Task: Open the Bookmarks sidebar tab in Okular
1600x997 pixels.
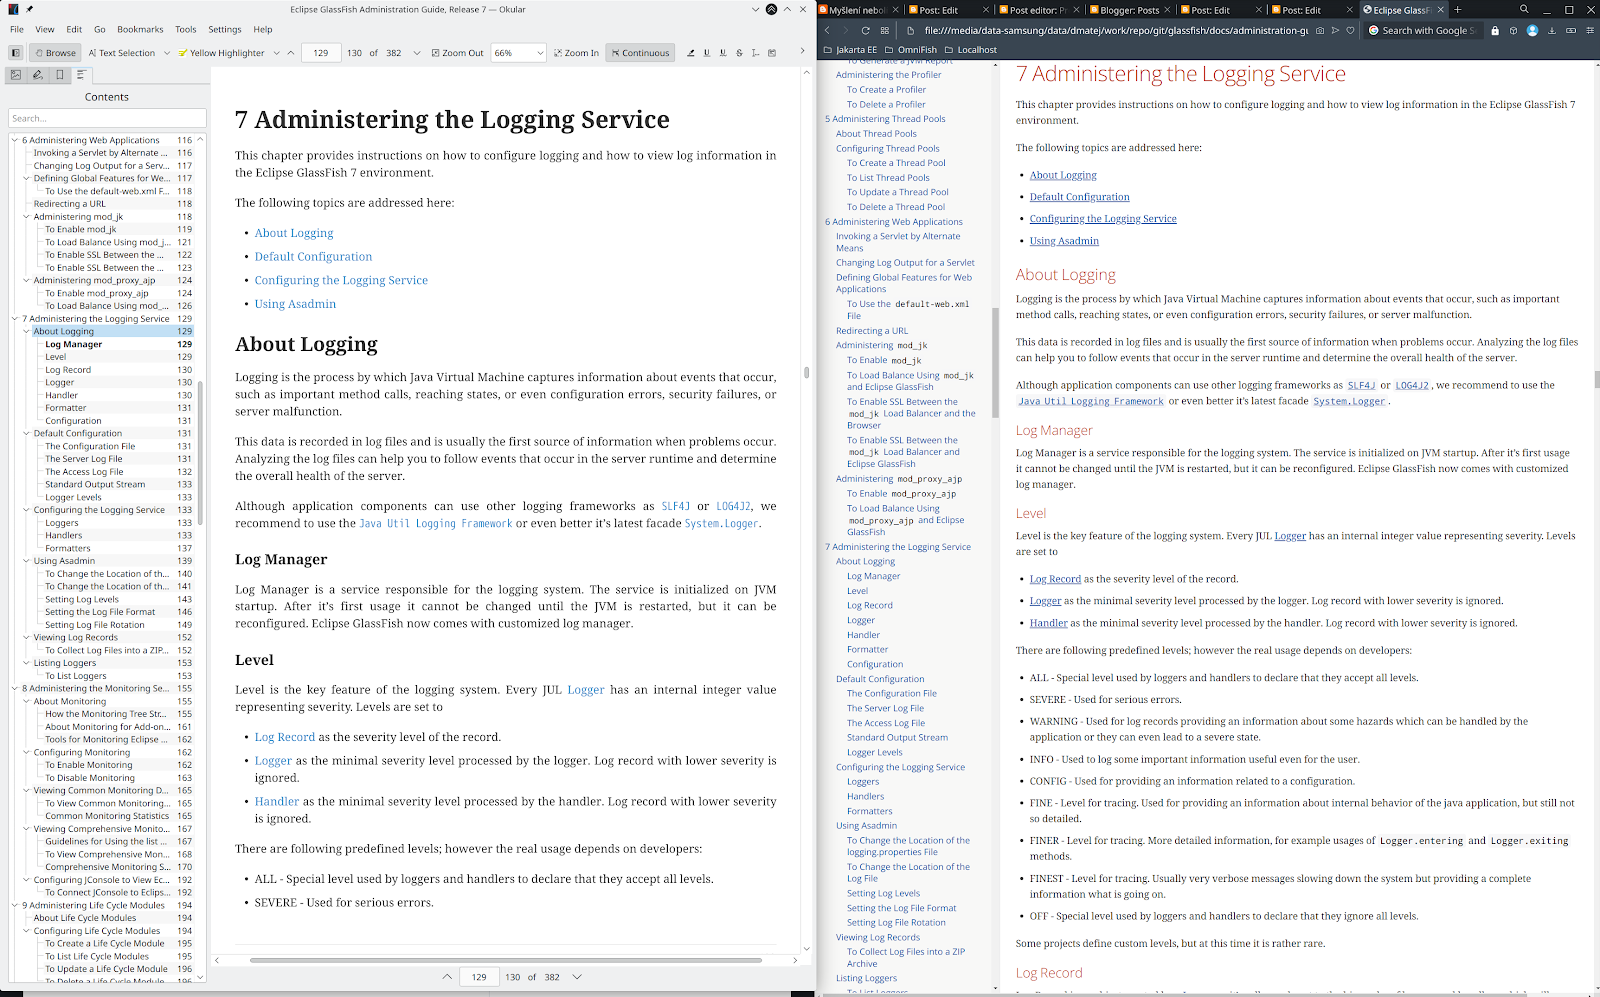Action: tap(60, 75)
